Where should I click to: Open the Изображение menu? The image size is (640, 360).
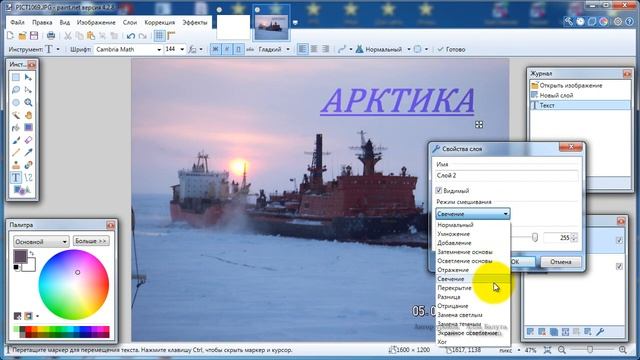[x=96, y=22]
